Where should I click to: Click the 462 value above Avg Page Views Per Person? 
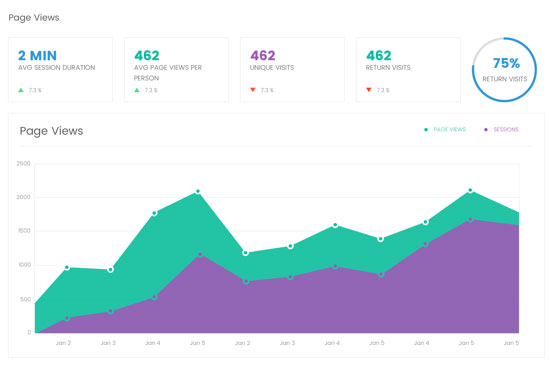pyautogui.click(x=147, y=55)
